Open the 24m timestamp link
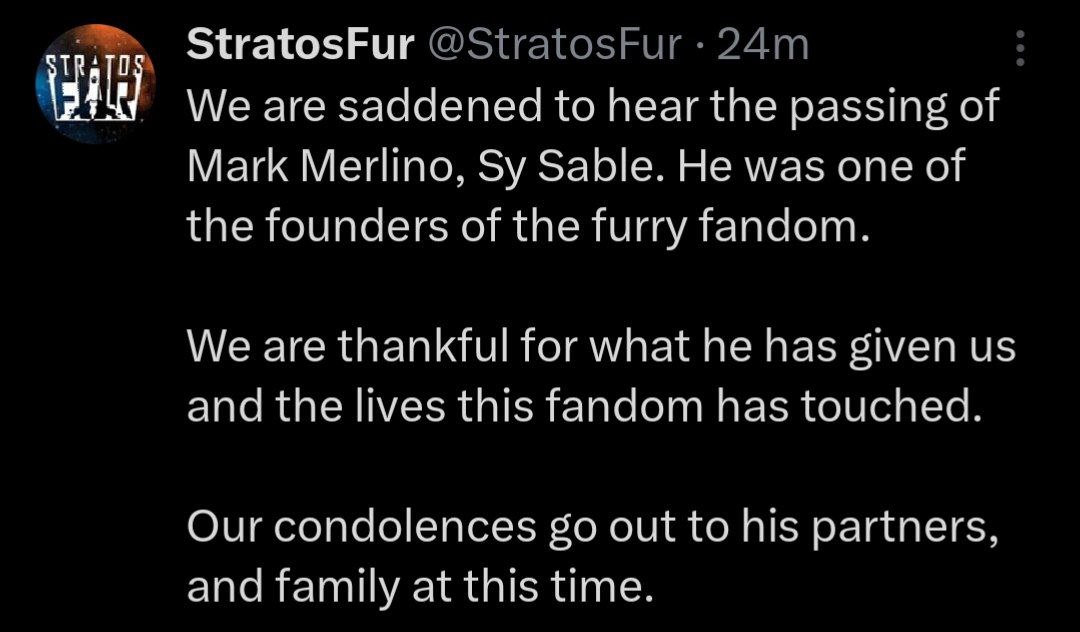1080x632 pixels. click(x=763, y=46)
